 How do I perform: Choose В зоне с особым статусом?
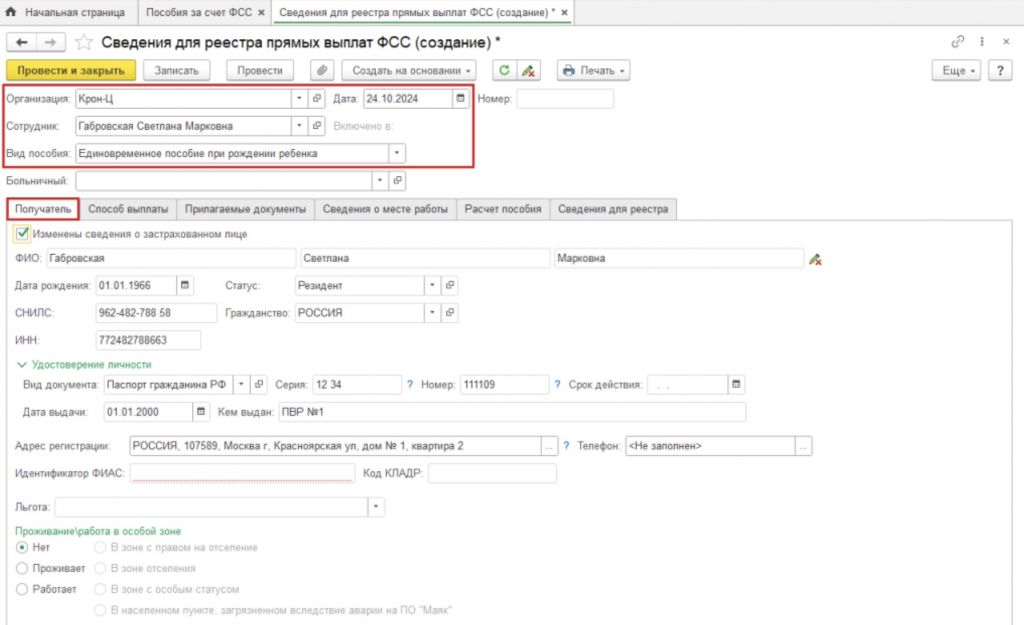click(x=100, y=589)
